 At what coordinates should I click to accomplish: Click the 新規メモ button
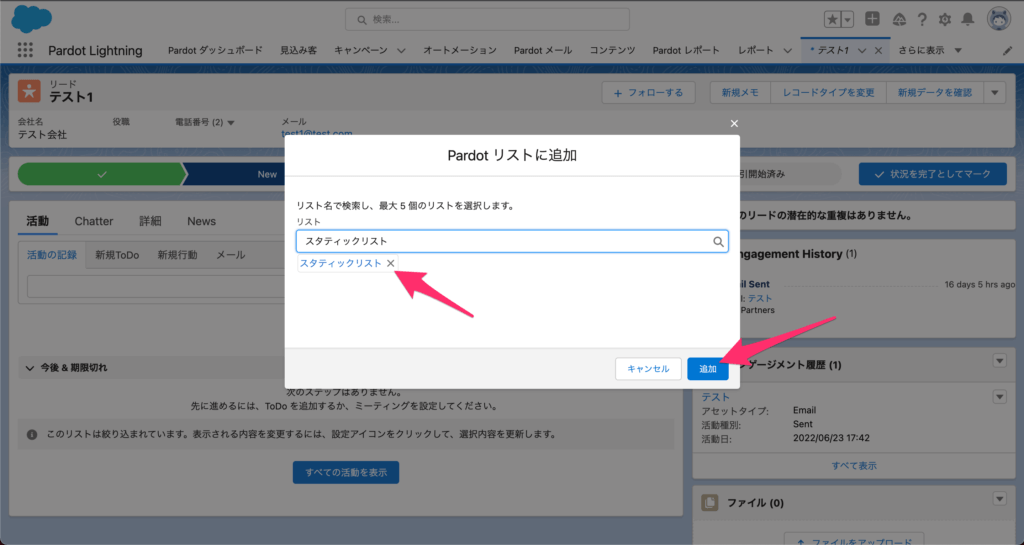coord(740,93)
